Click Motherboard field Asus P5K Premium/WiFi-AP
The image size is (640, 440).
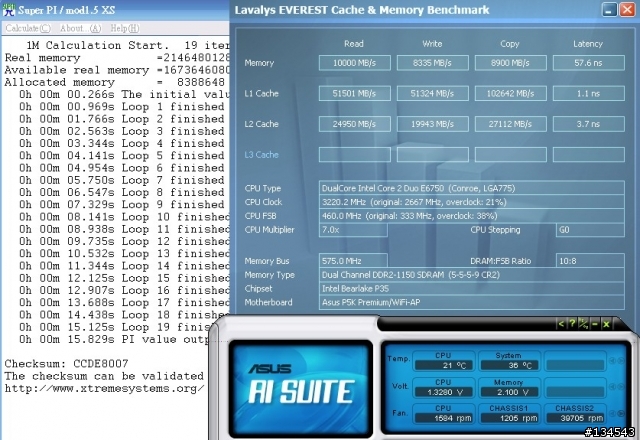(471, 302)
